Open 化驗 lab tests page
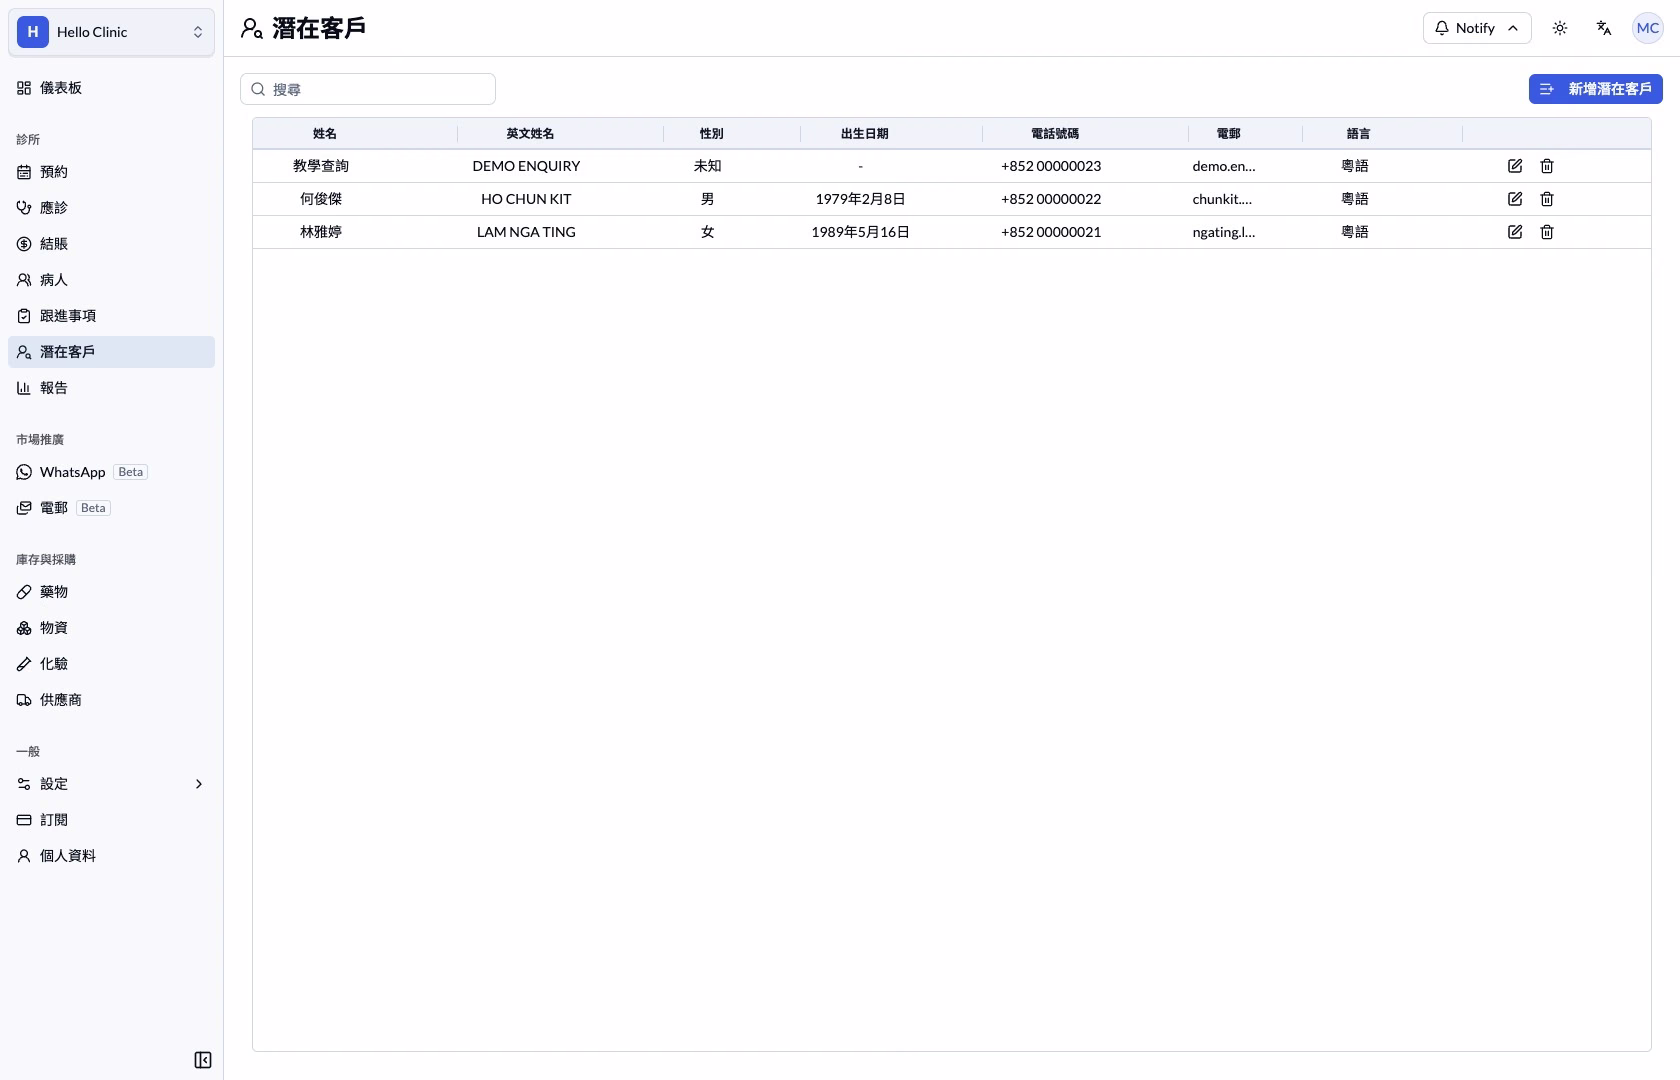Viewport: 1680px width, 1080px height. (111, 664)
